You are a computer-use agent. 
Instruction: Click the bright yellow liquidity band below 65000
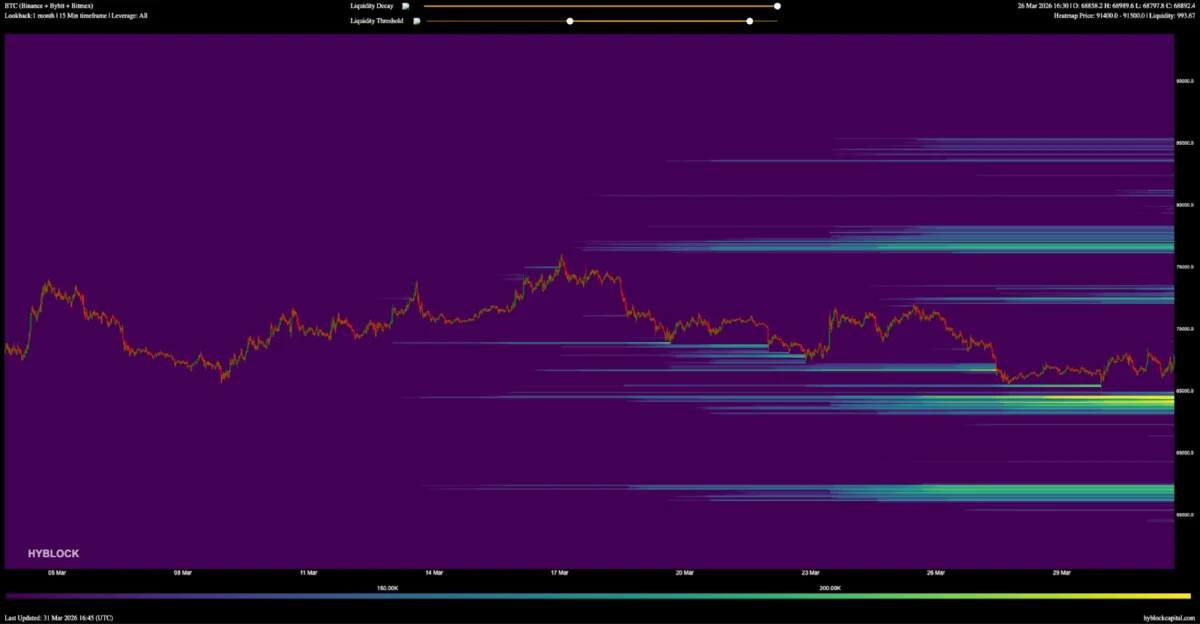pos(1140,402)
